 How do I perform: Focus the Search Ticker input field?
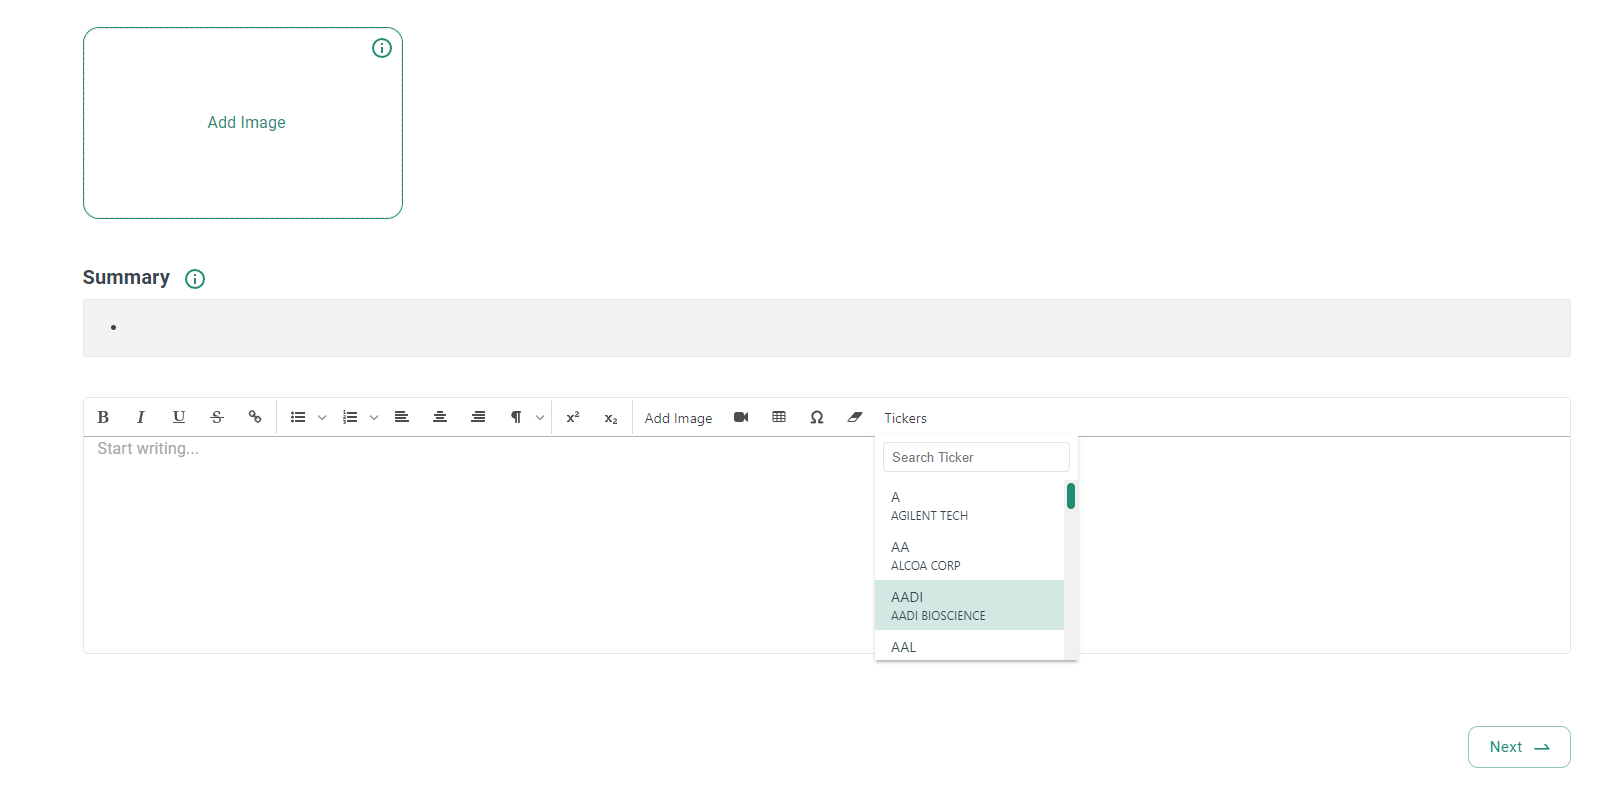tap(975, 457)
